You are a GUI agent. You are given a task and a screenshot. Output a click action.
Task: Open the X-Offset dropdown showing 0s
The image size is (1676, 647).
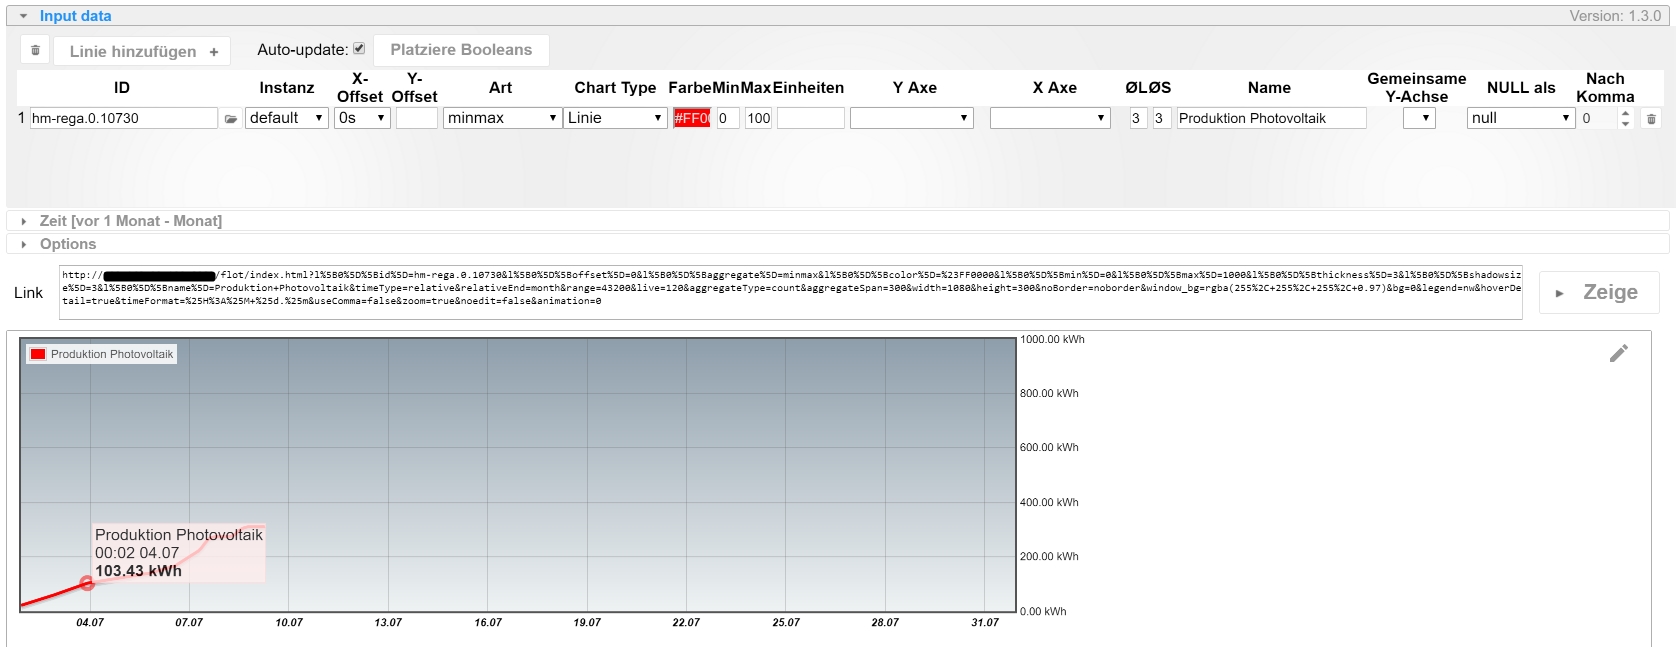pyautogui.click(x=363, y=118)
